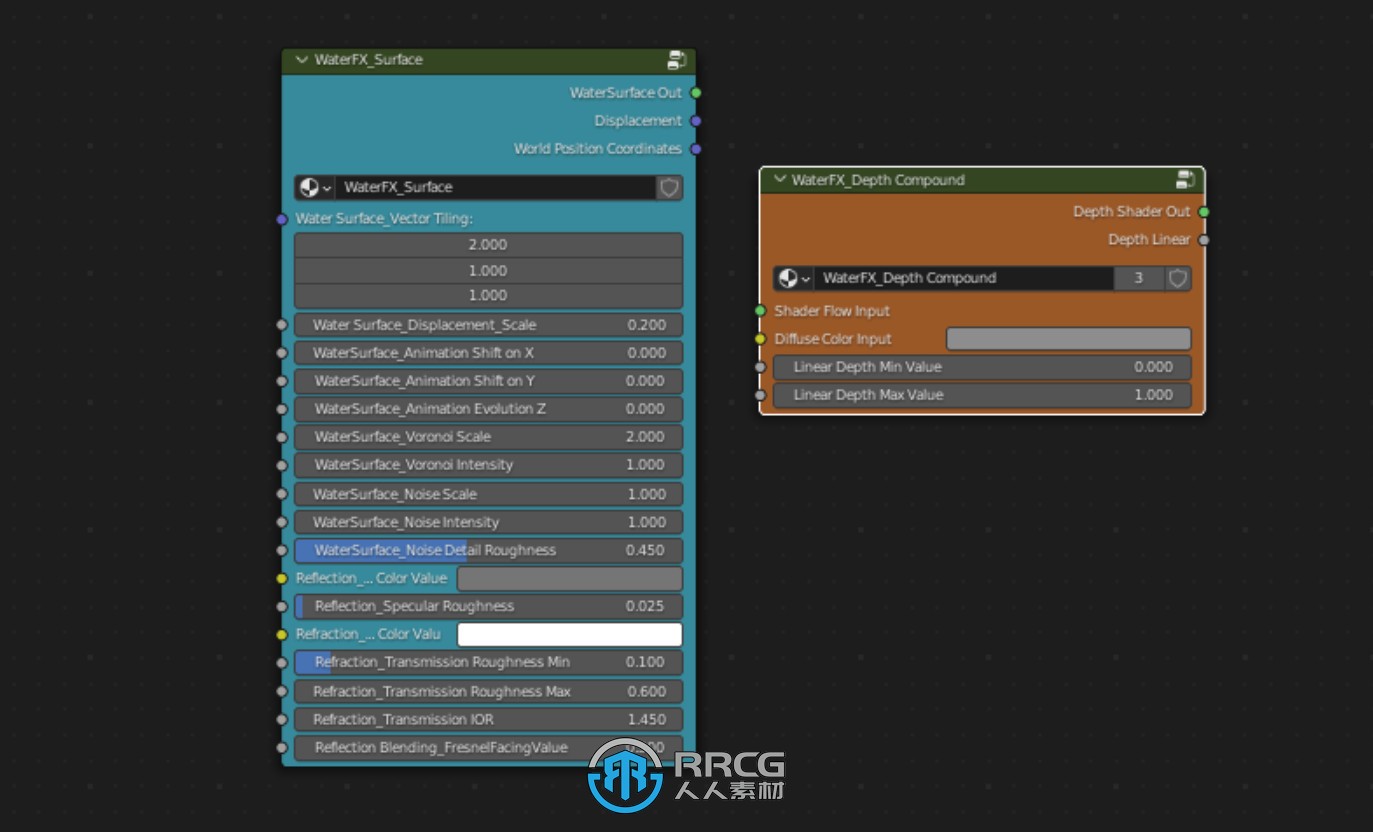Screen dimensions: 1373x832
Task: Click the WaterSurface_Noise Intensity field
Action: pos(488,522)
